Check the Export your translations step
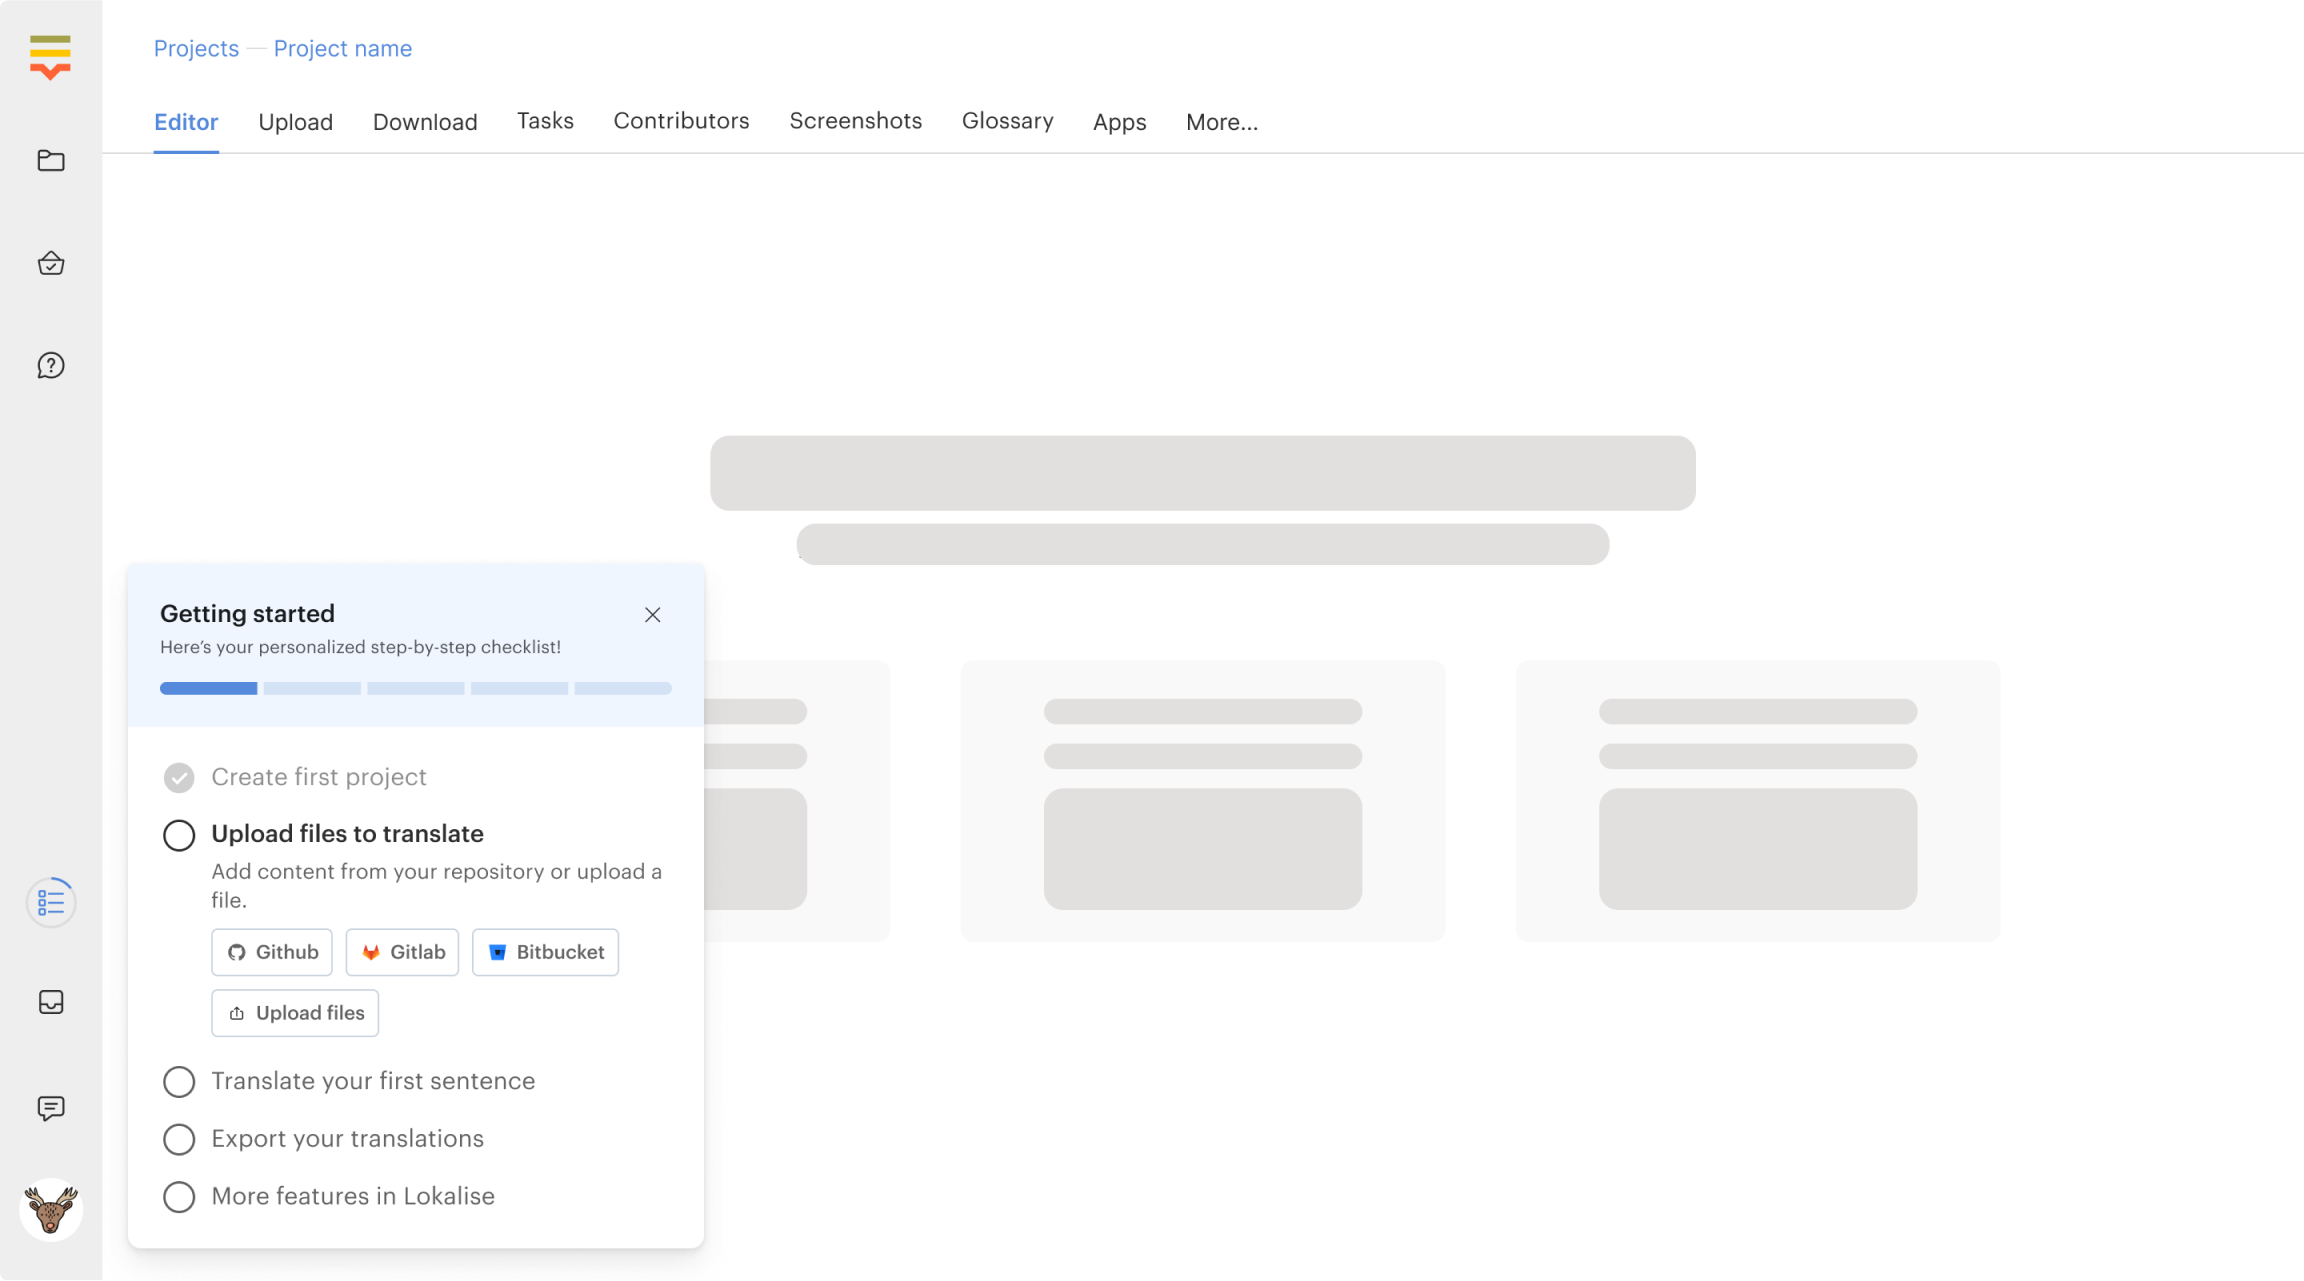The width and height of the screenshot is (2304, 1281). point(179,1139)
